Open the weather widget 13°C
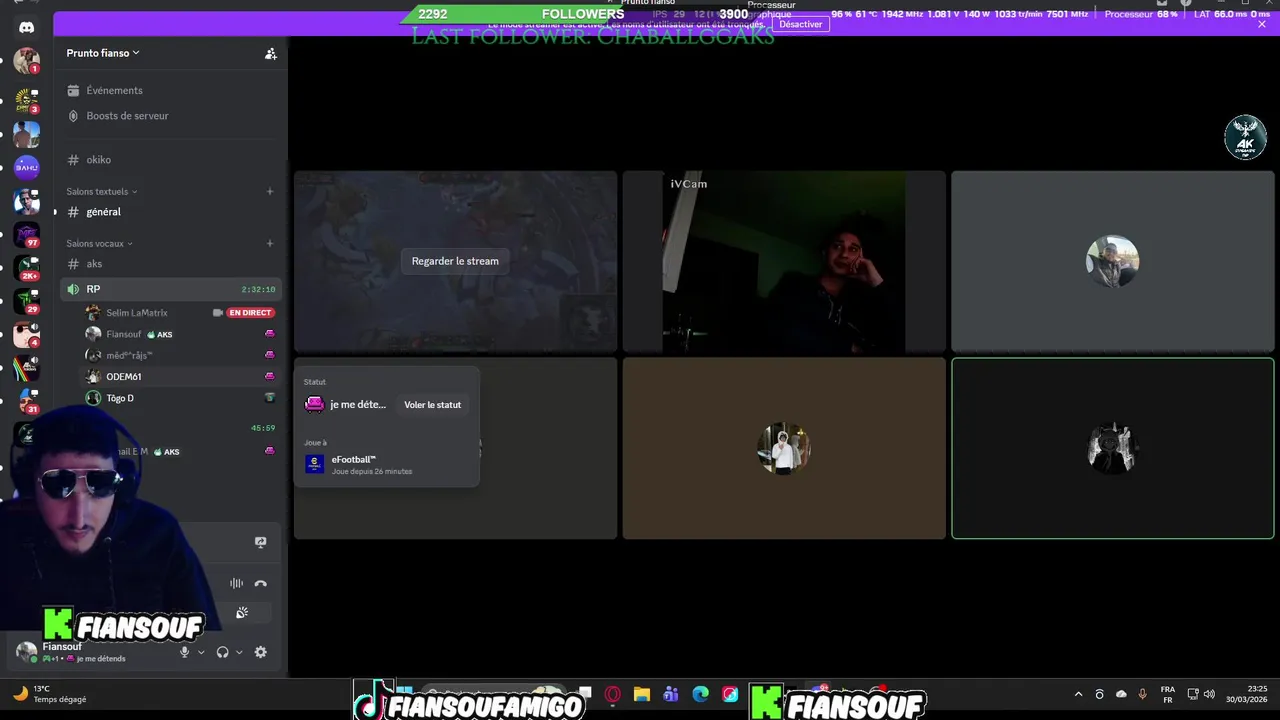 pos(49,694)
